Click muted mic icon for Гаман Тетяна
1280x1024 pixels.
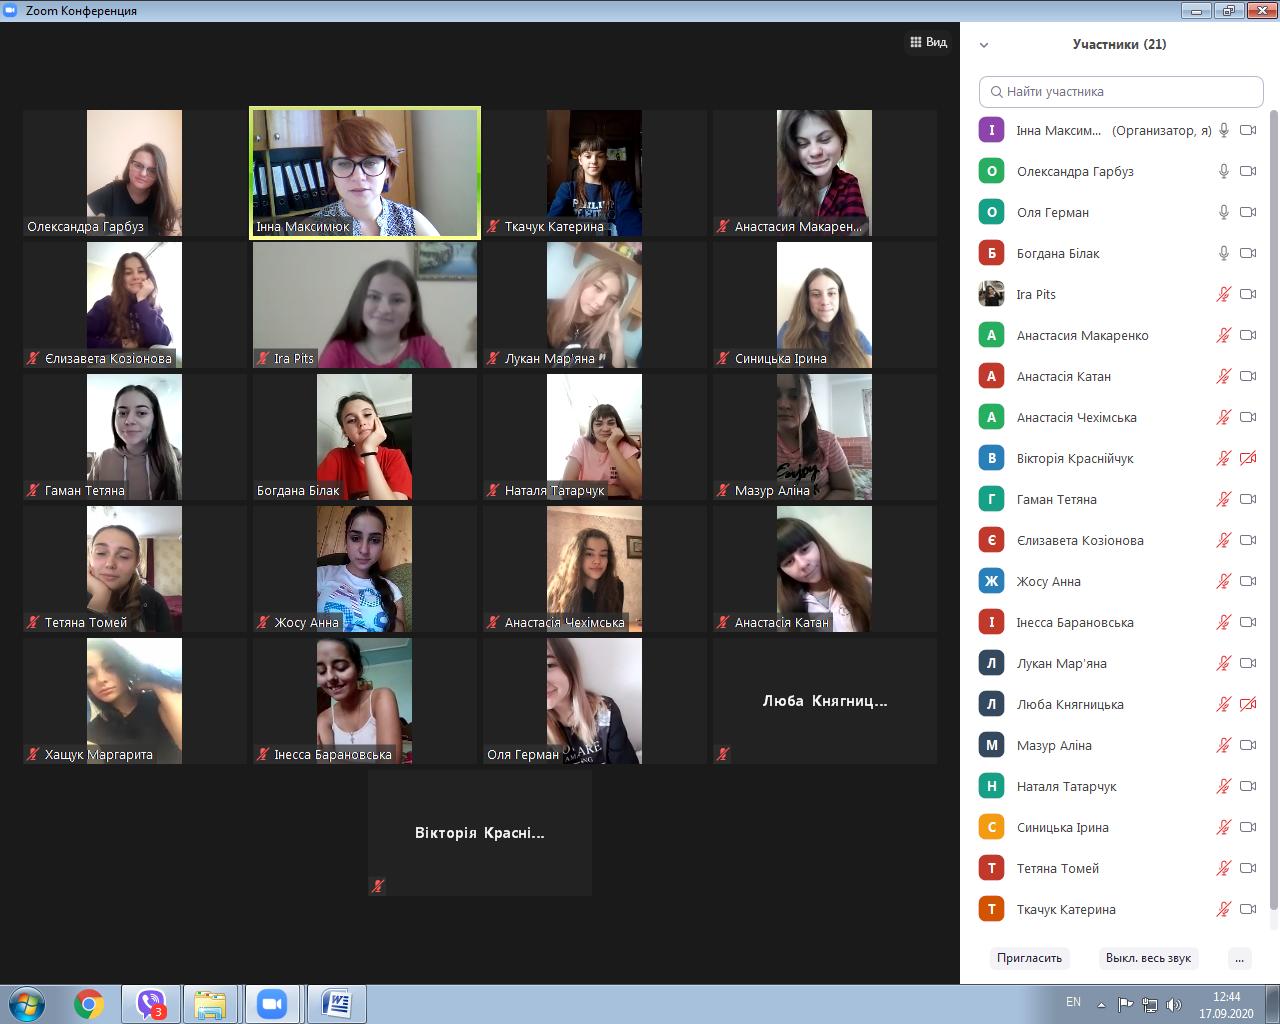(1223, 499)
